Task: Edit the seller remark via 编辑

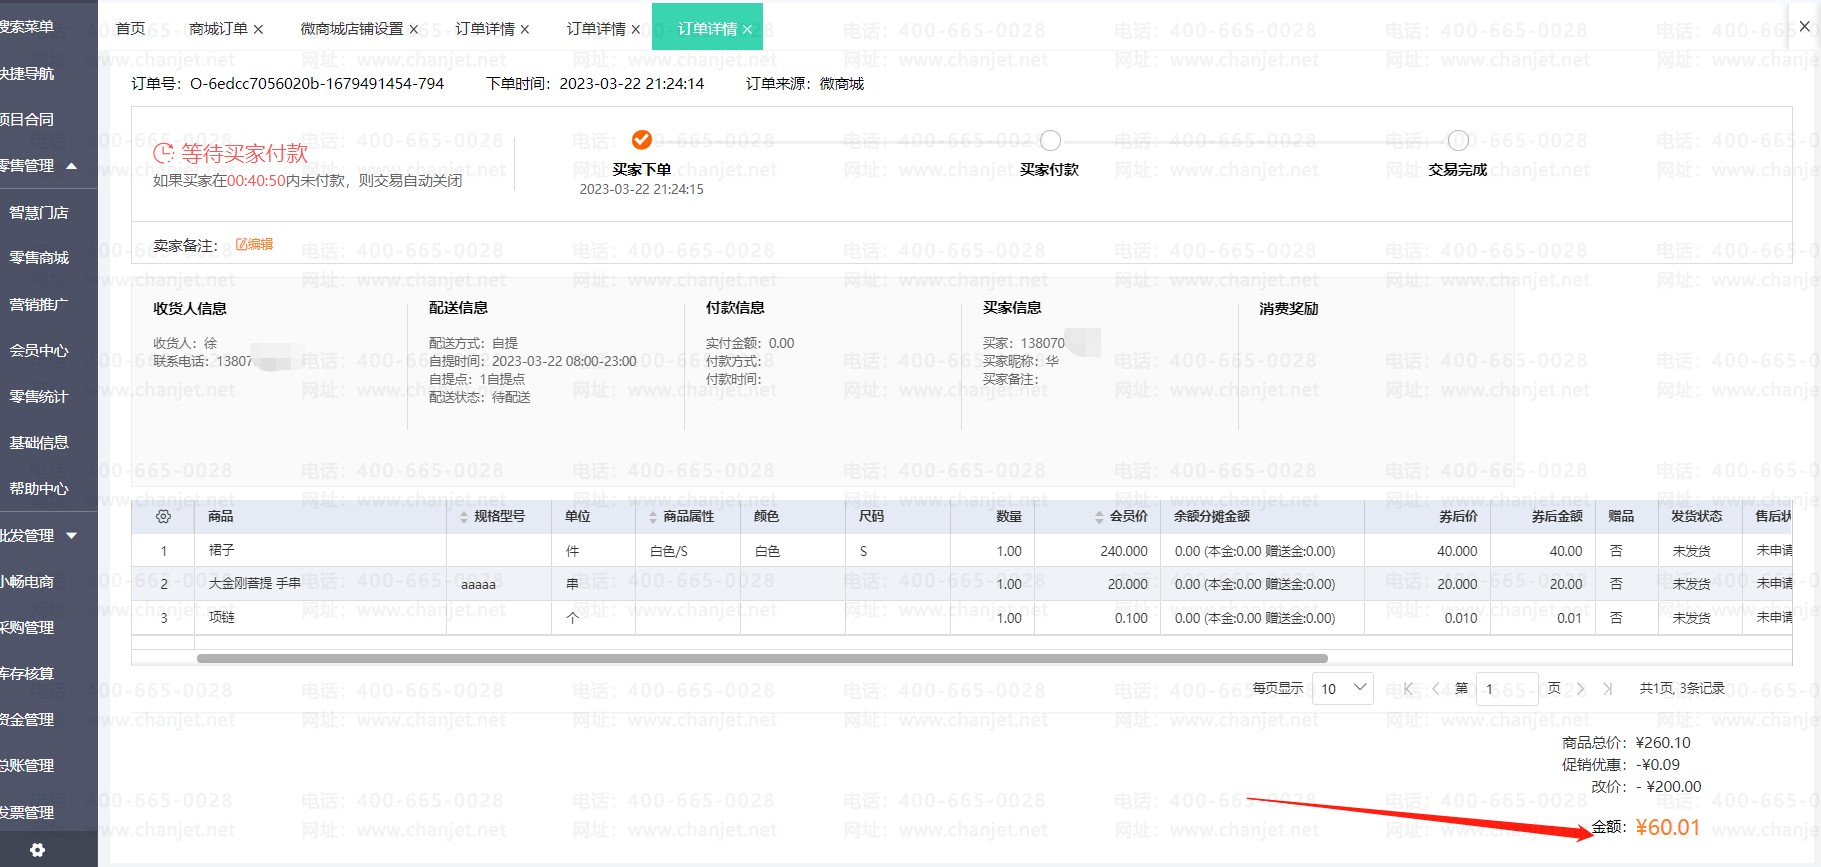Action: pos(254,244)
